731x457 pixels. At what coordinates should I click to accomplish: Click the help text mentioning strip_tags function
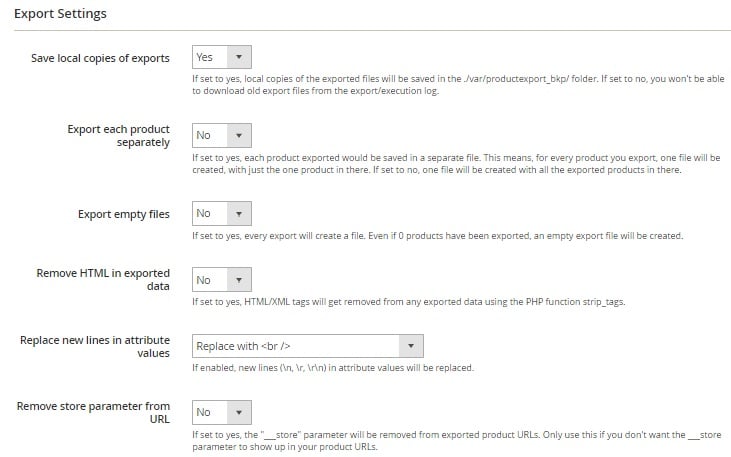[x=408, y=302]
